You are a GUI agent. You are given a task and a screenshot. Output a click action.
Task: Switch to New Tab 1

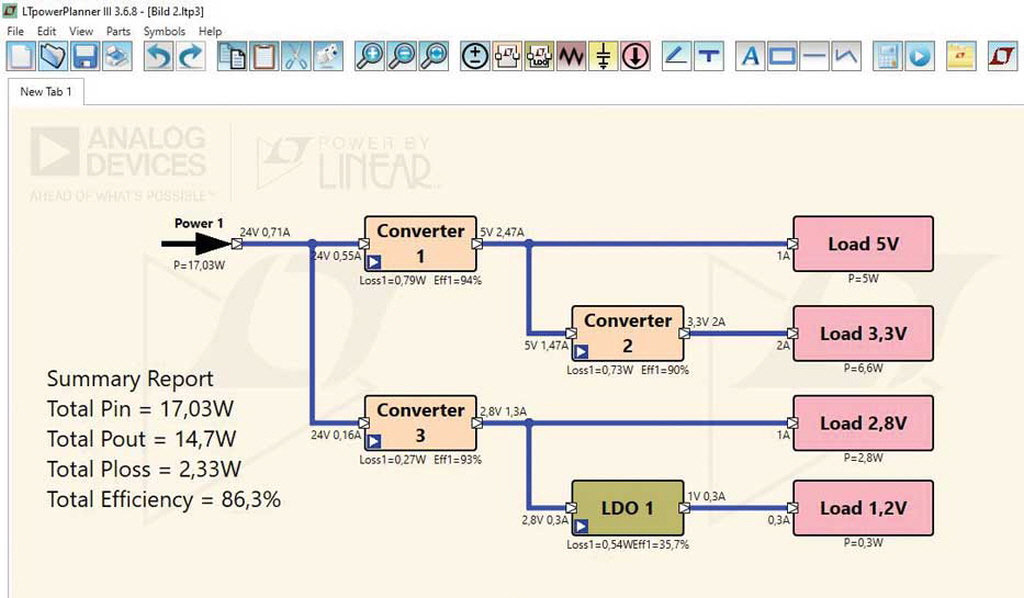click(x=46, y=92)
